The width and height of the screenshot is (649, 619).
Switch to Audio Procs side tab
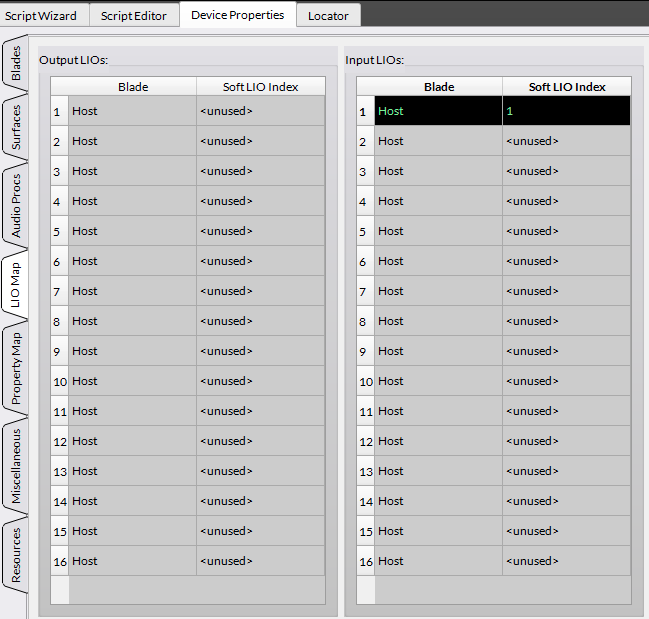tap(15, 206)
